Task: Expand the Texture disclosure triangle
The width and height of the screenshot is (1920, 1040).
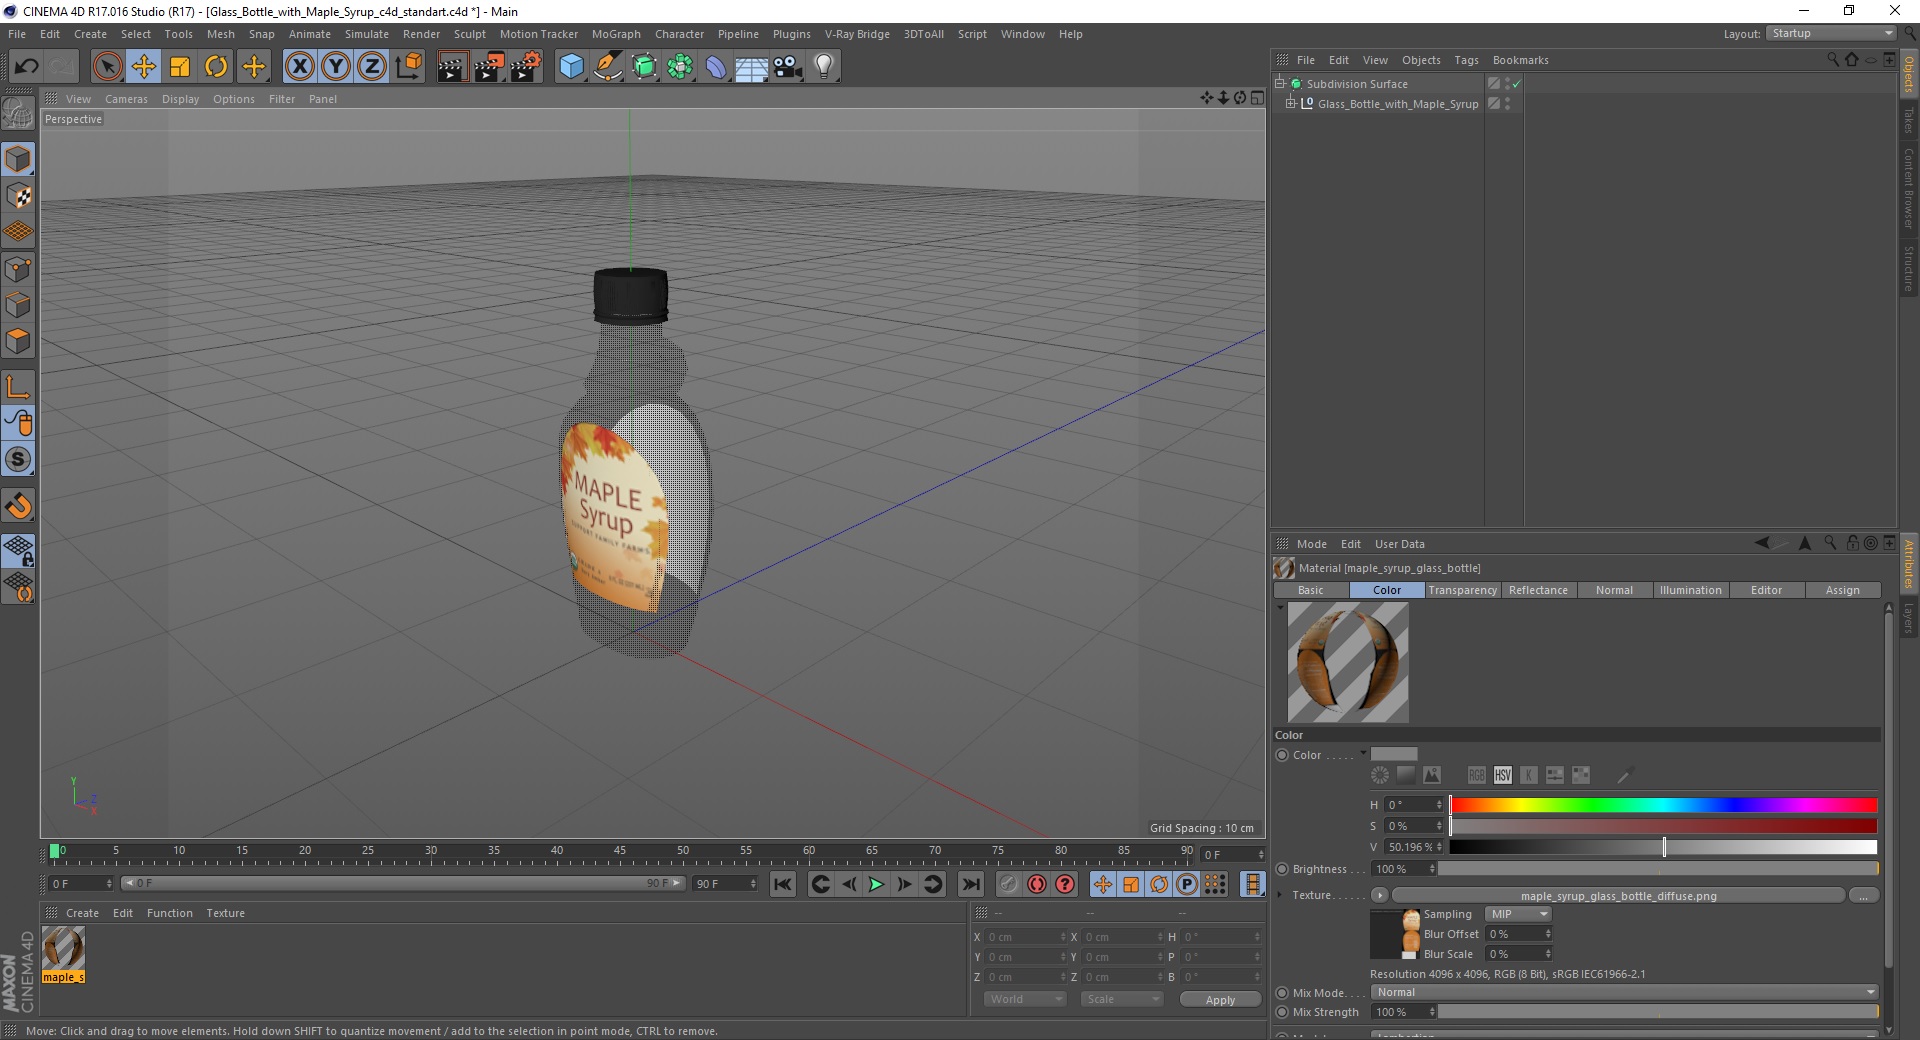Action: [1280, 895]
